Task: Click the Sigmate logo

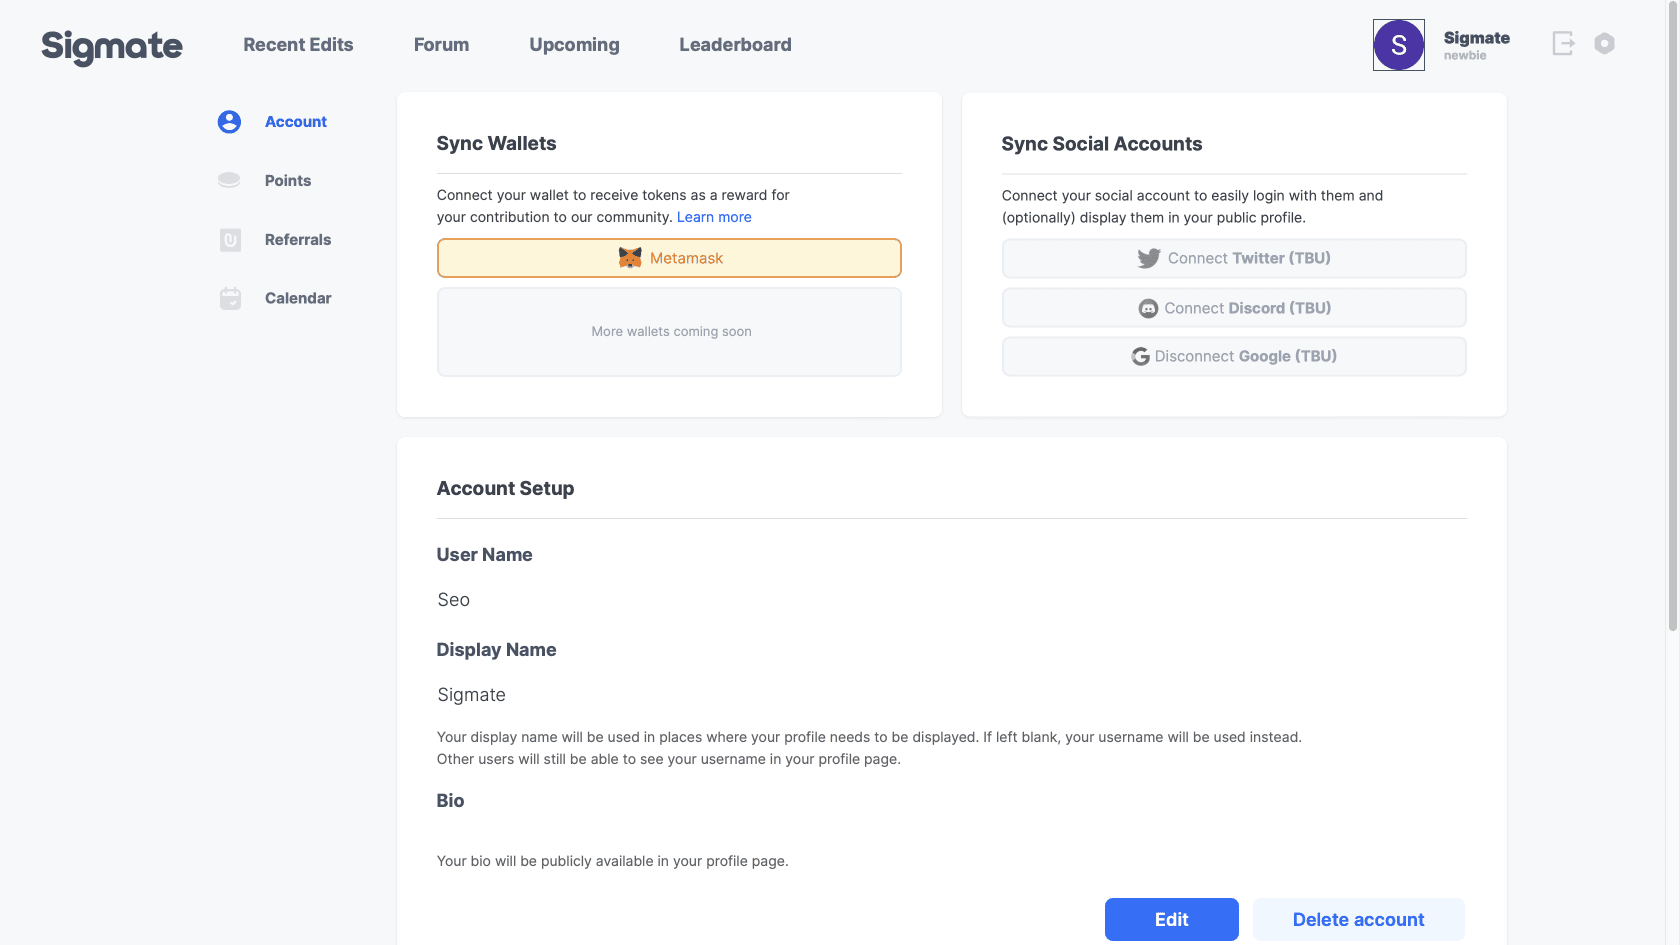Action: click(x=112, y=46)
